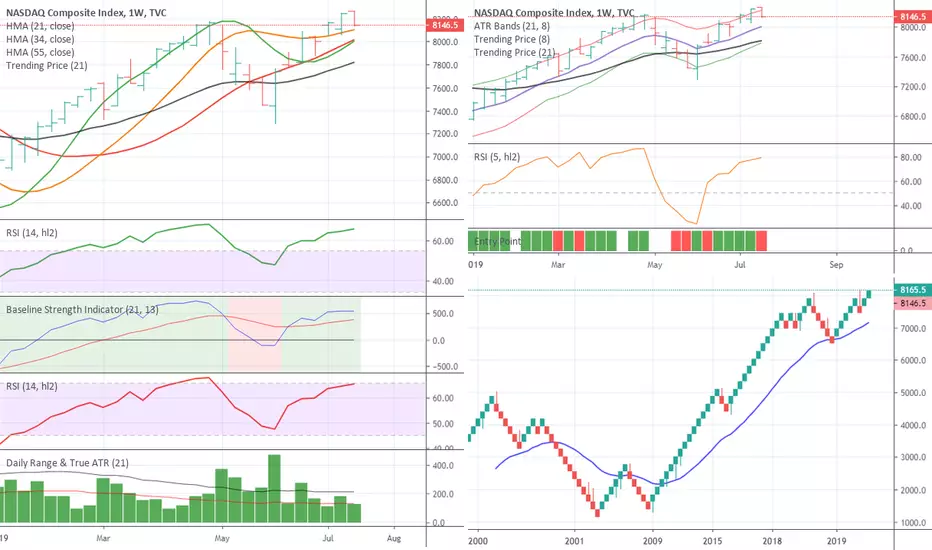
Task: Click the HMA (21, close) indicator label
Action: [40, 26]
